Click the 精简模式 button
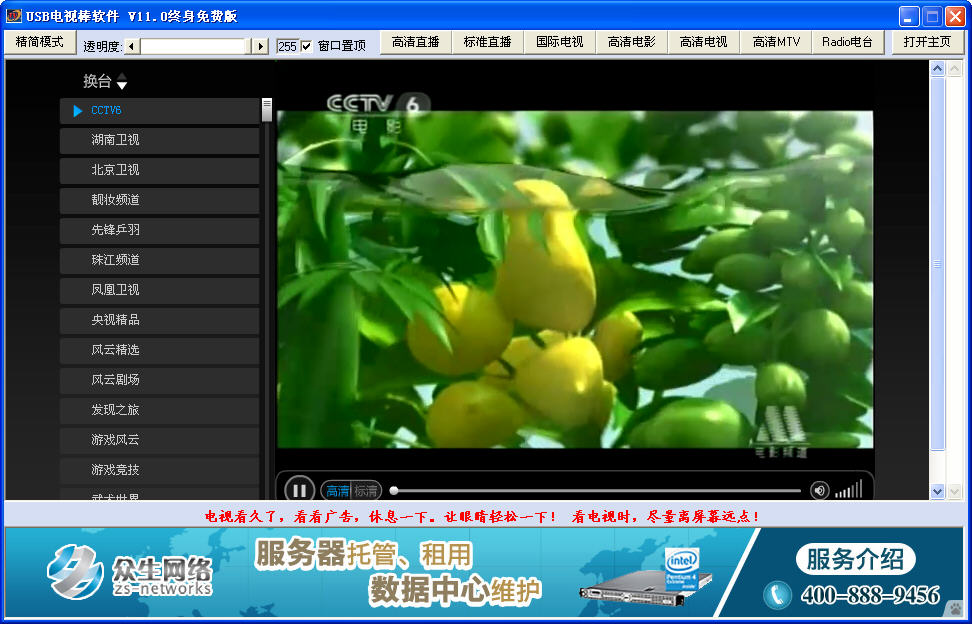 [x=39, y=42]
